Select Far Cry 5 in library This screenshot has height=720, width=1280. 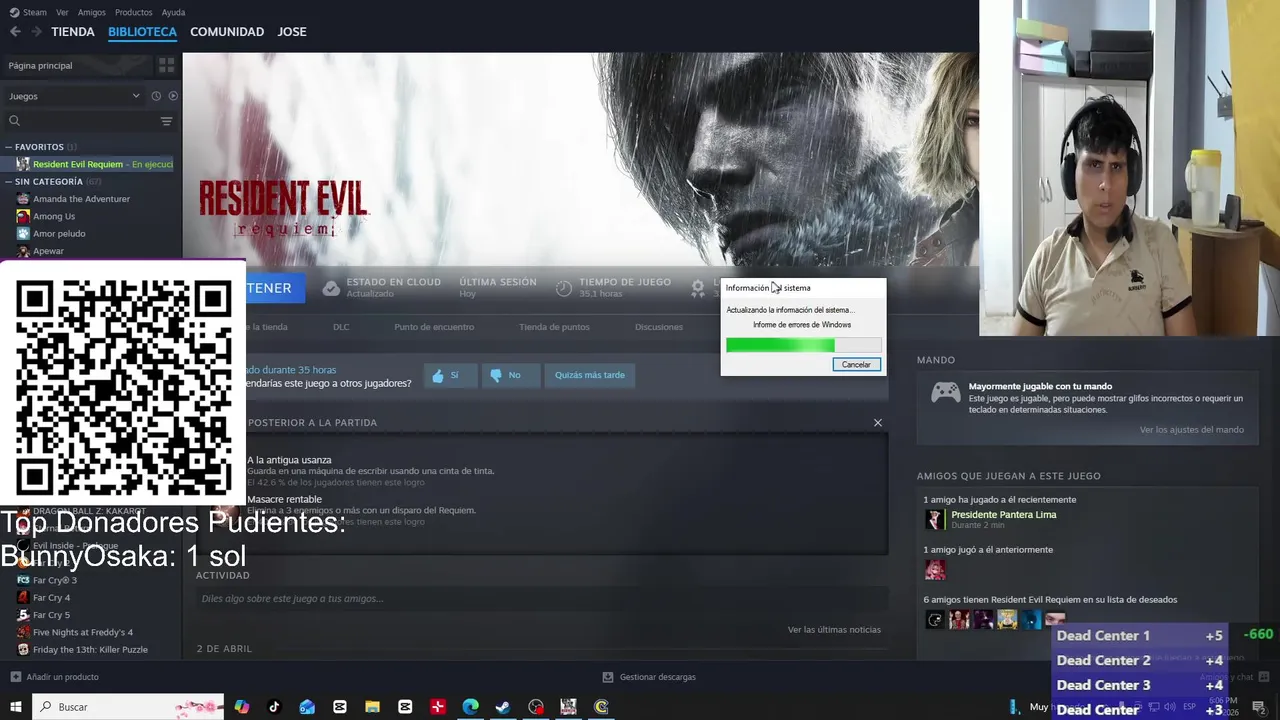[51, 615]
